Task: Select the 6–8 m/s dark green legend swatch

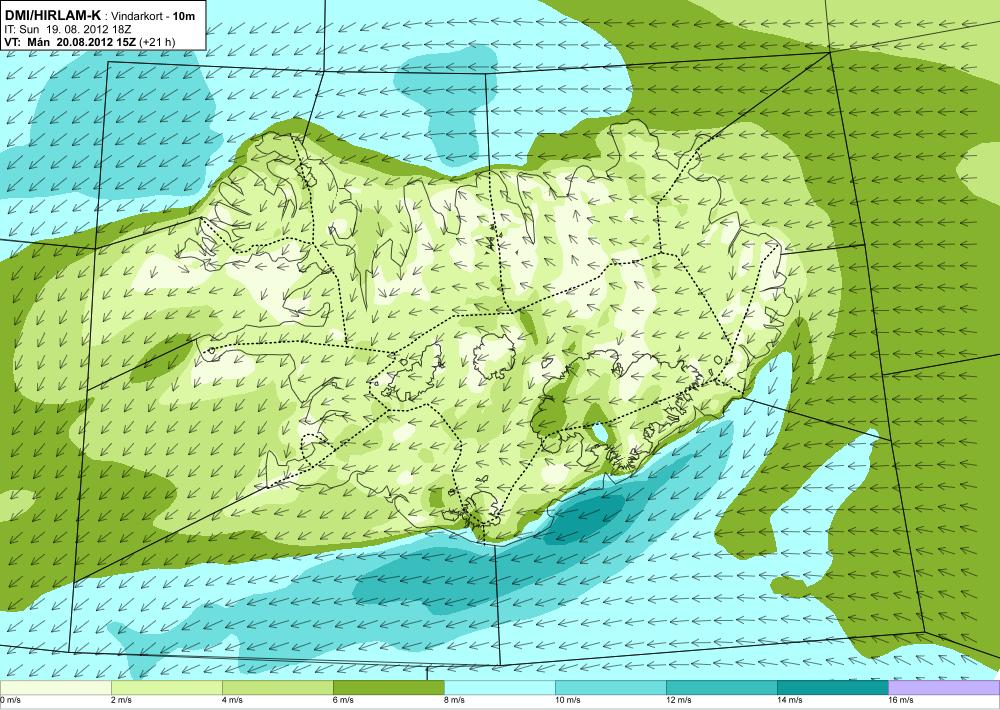Action: (x=388, y=688)
